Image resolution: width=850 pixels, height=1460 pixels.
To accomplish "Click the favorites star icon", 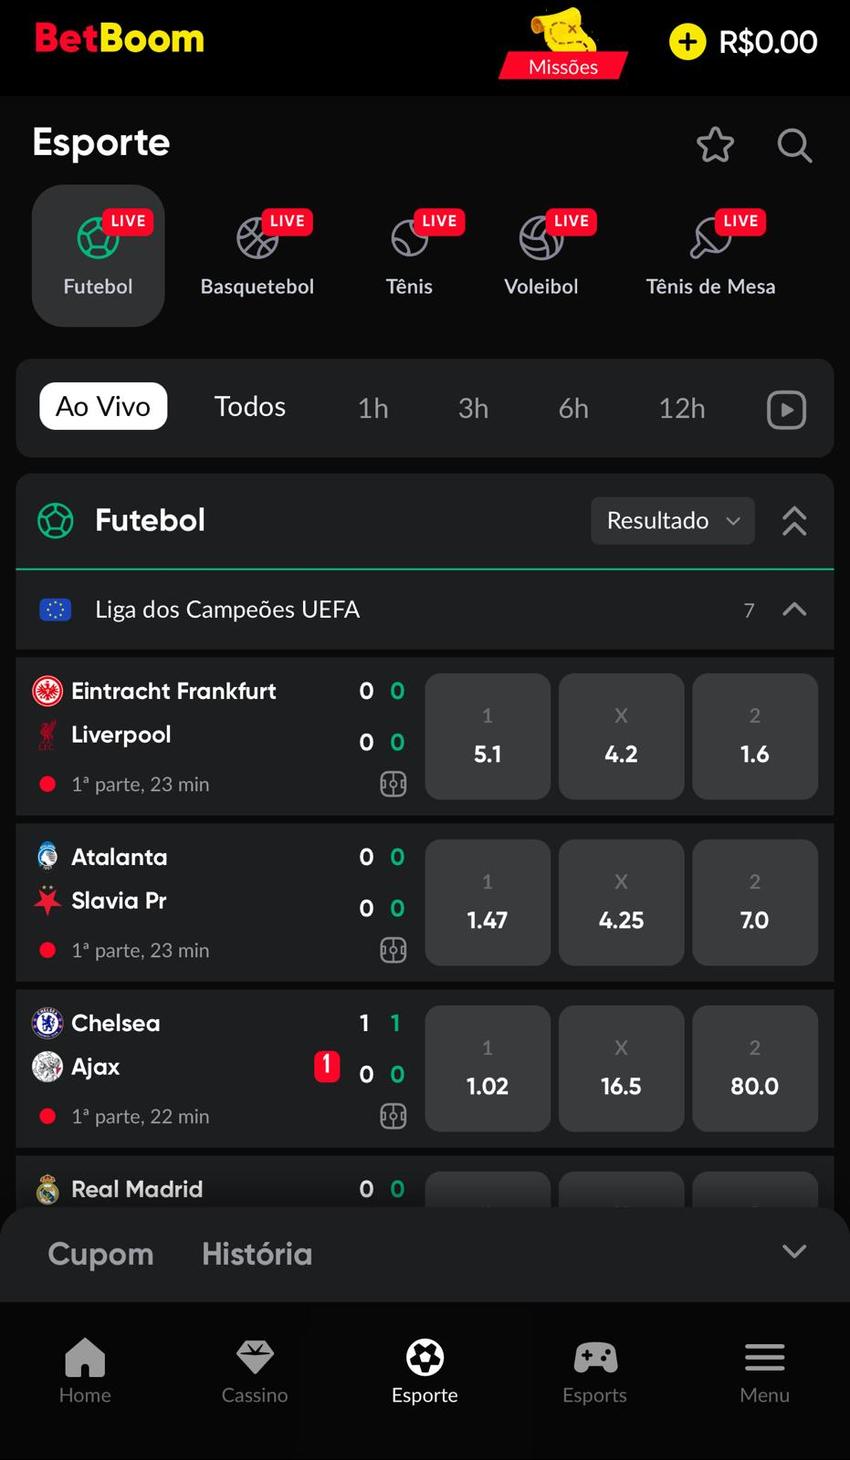I will [715, 145].
